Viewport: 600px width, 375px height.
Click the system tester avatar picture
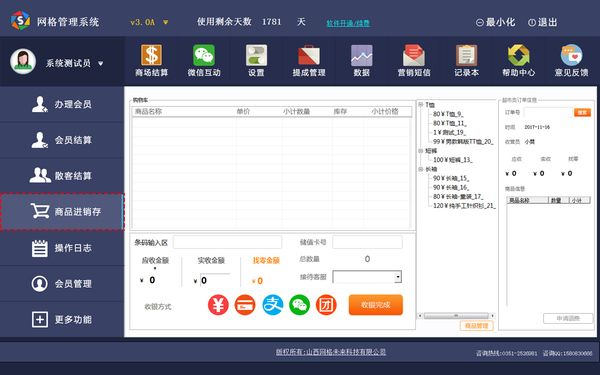(23, 62)
